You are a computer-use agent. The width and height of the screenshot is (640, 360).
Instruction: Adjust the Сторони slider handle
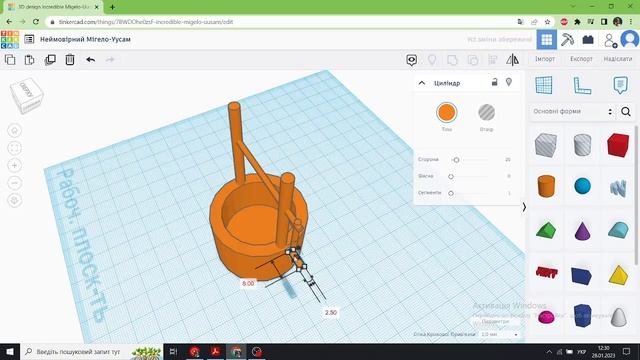(456, 160)
